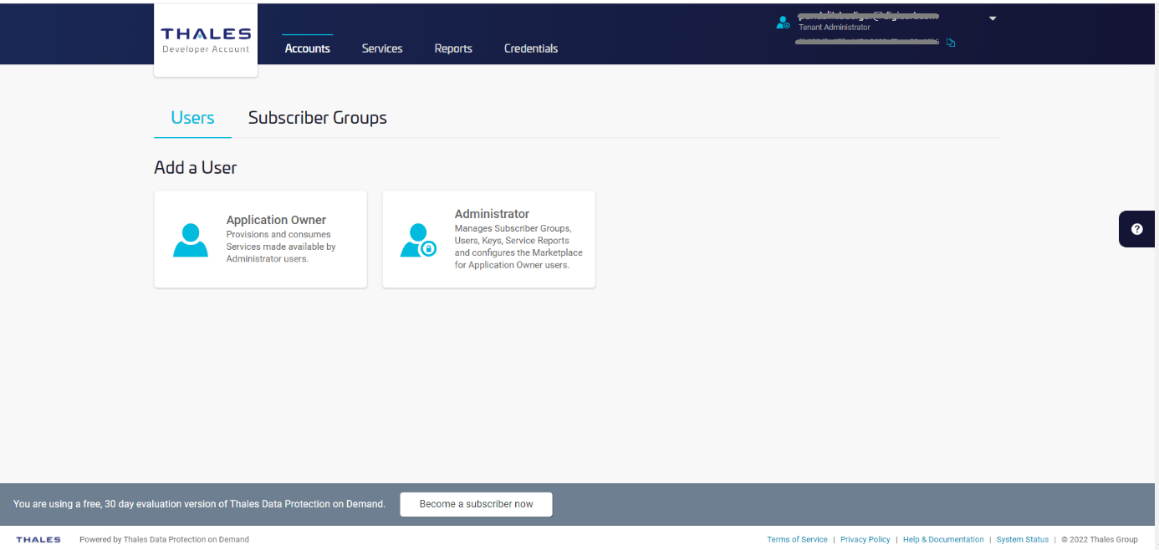Open the Accounts menu
Image resolution: width=1159 pixels, height=550 pixels.
point(307,48)
